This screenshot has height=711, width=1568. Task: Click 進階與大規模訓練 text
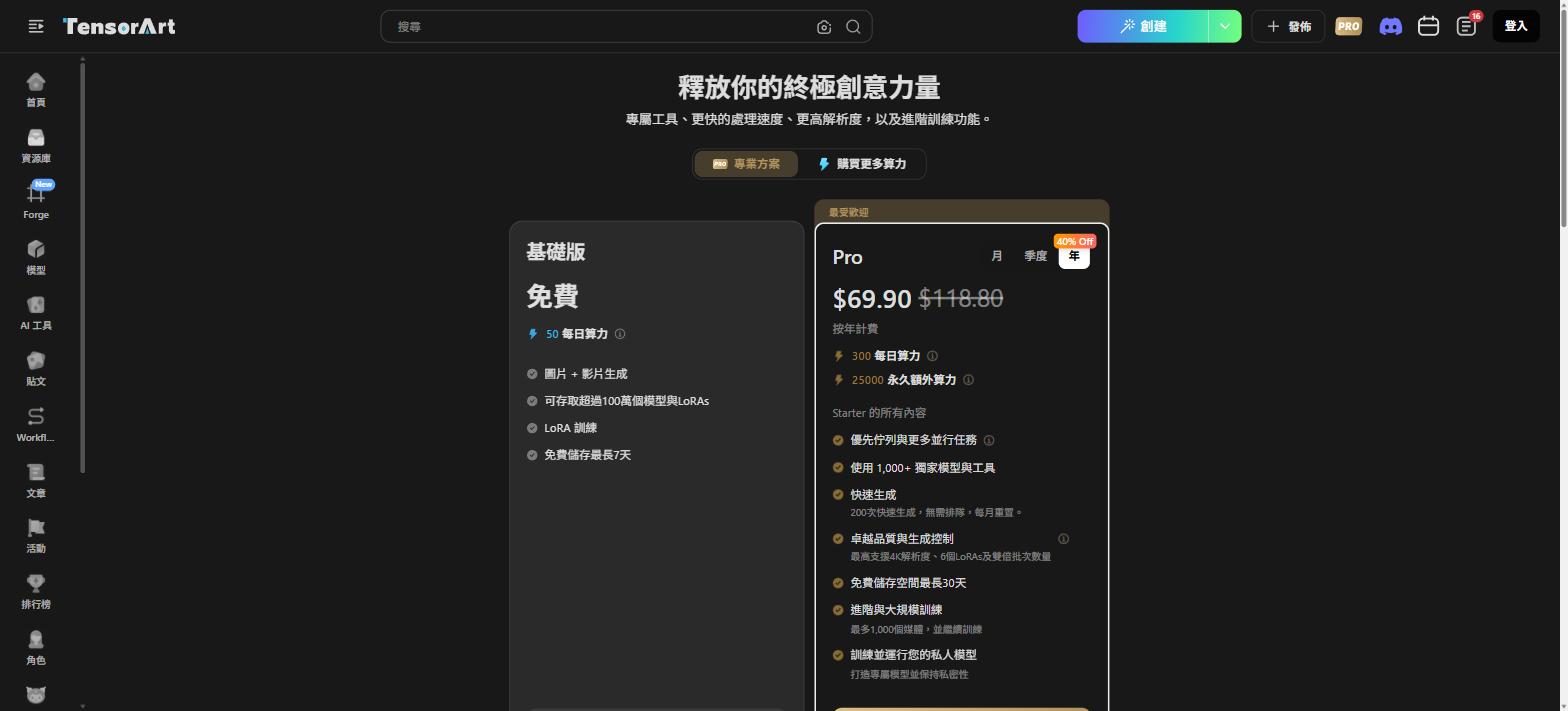coord(896,610)
